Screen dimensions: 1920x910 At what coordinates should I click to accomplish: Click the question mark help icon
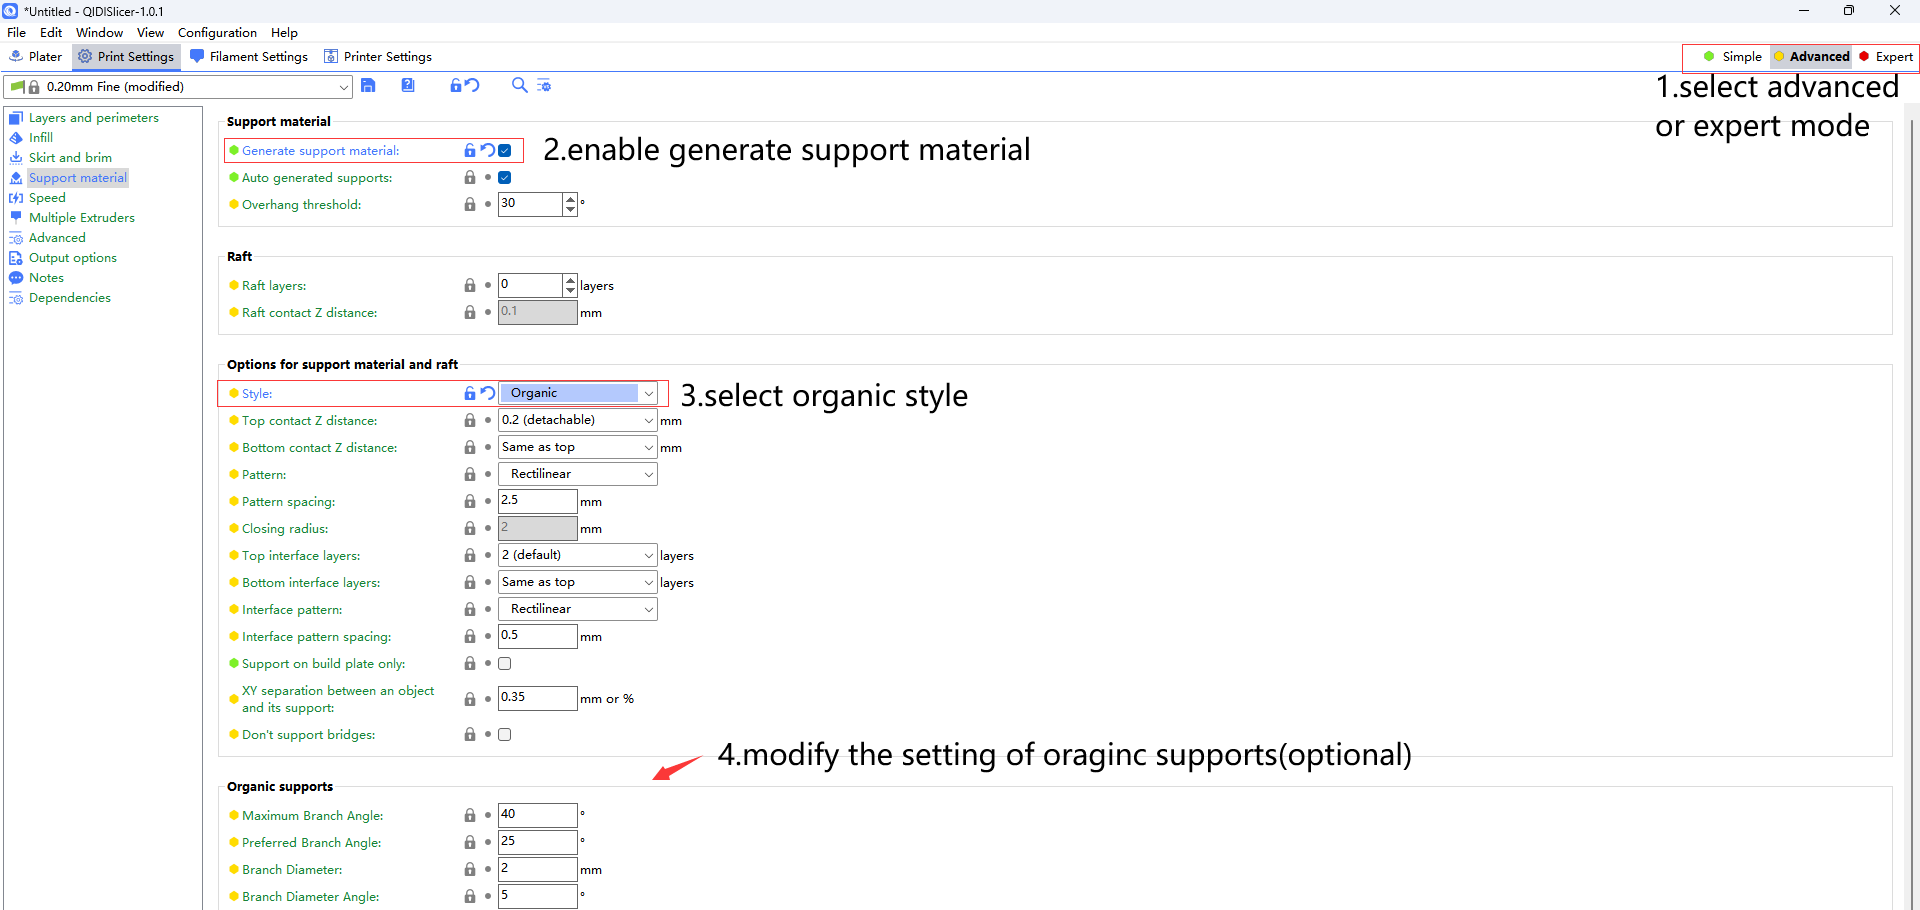coord(408,86)
